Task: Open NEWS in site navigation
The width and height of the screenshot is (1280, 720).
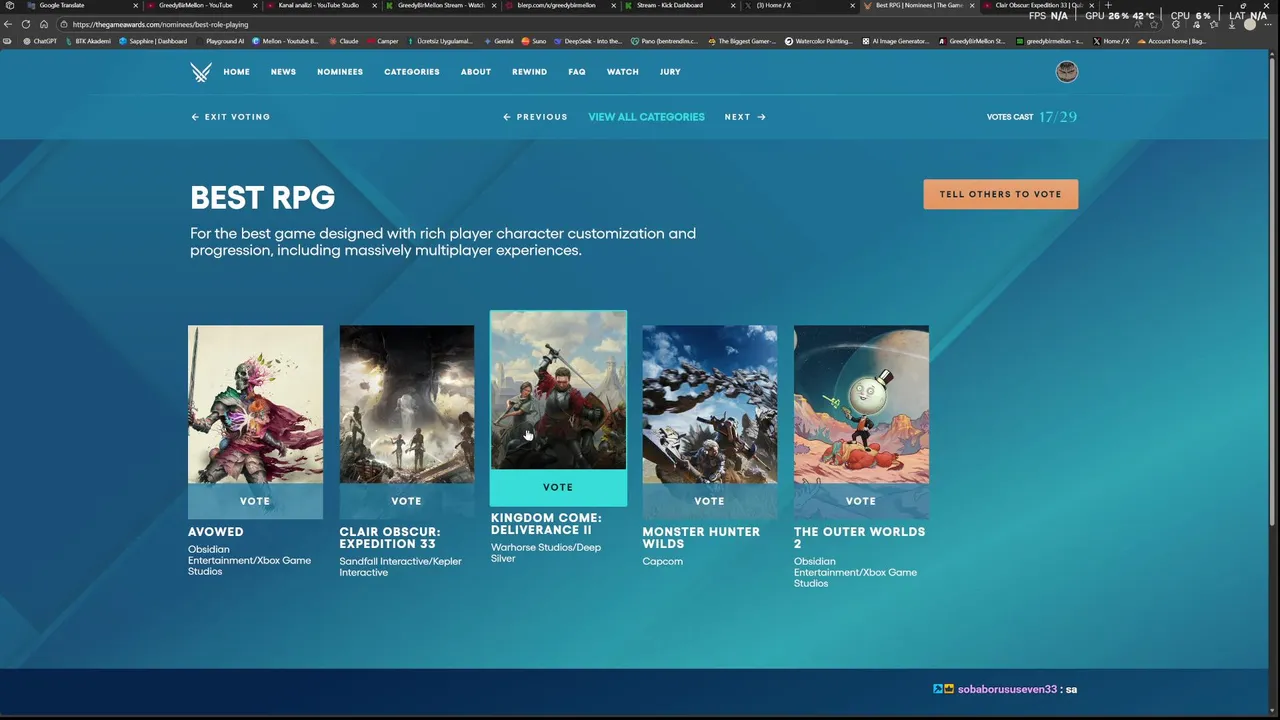Action: click(x=283, y=72)
